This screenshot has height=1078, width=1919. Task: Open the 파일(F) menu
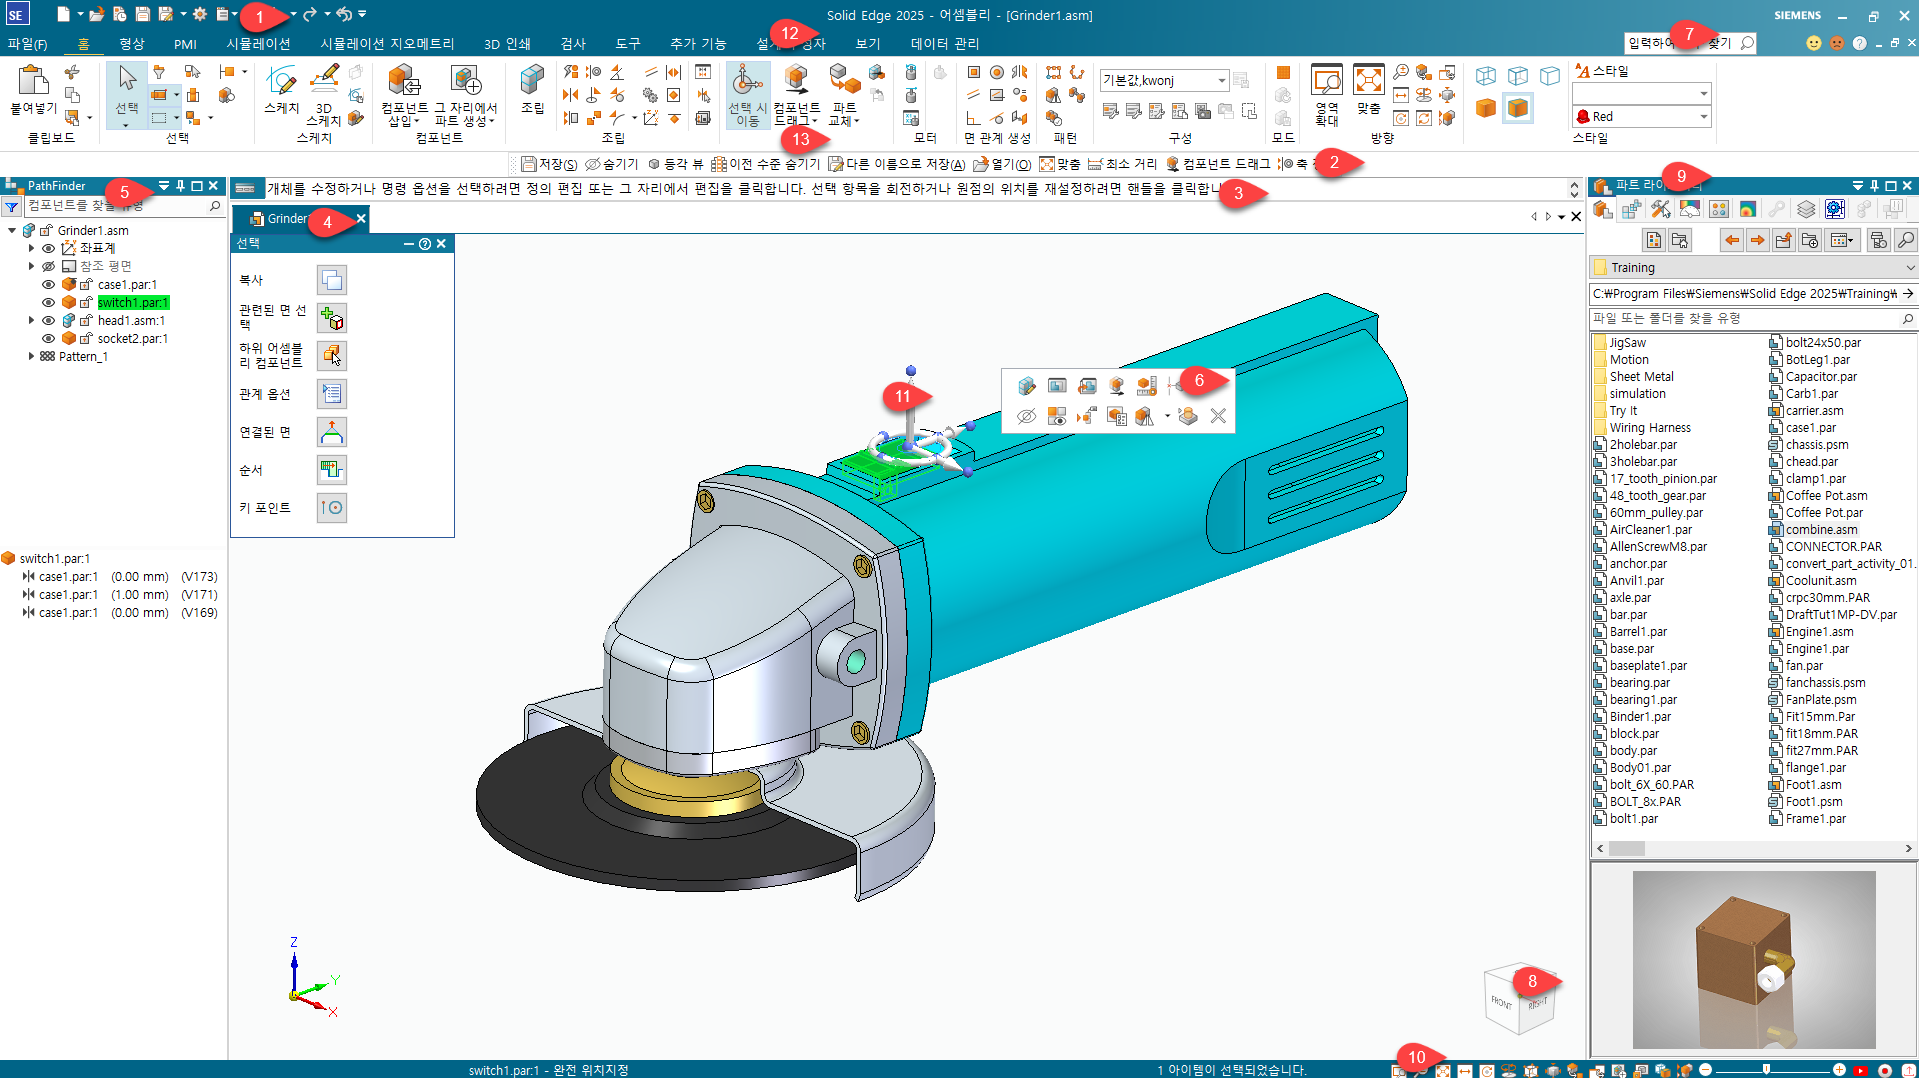[27, 44]
